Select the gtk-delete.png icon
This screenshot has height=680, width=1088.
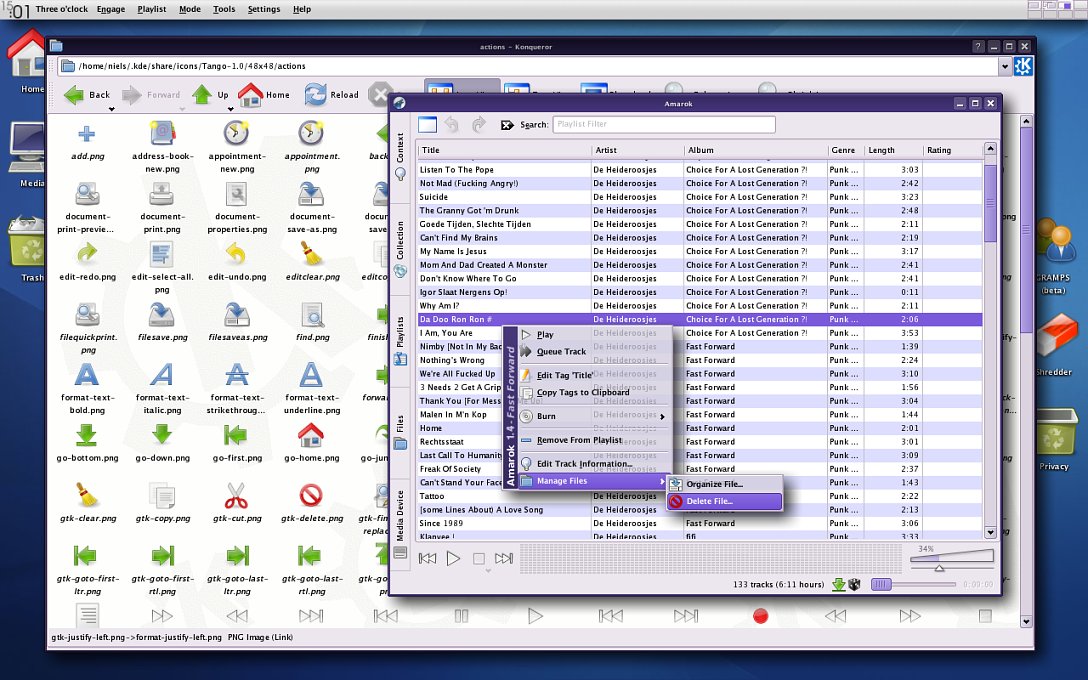click(x=311, y=495)
